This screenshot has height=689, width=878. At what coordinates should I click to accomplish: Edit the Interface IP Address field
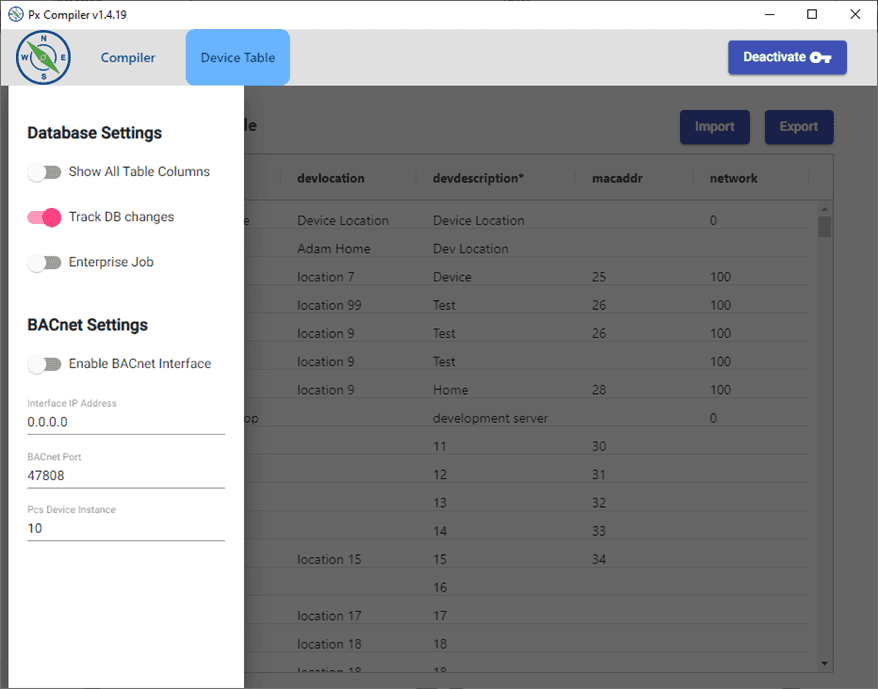tap(125, 422)
